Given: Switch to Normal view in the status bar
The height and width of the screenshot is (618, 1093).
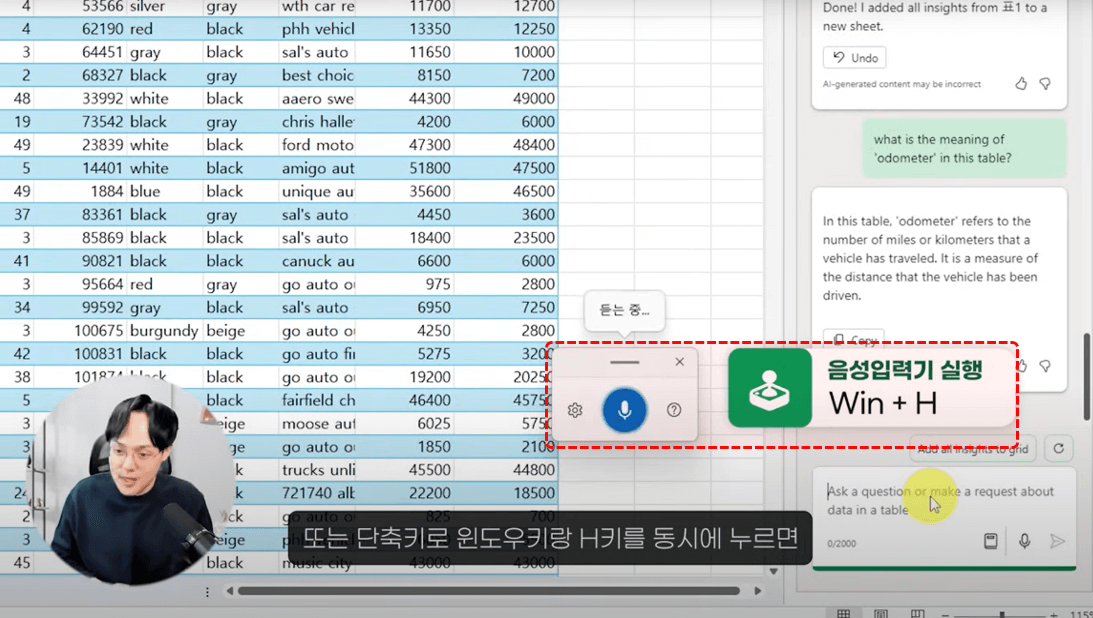Looking at the screenshot, I should (843, 613).
